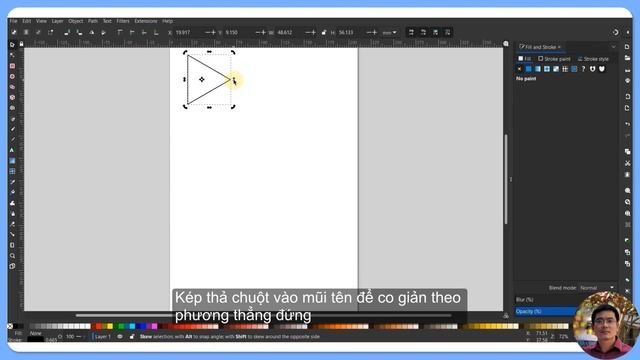This screenshot has height=360, width=640.
Task: Select the Selector arrow tool
Action: point(12,44)
